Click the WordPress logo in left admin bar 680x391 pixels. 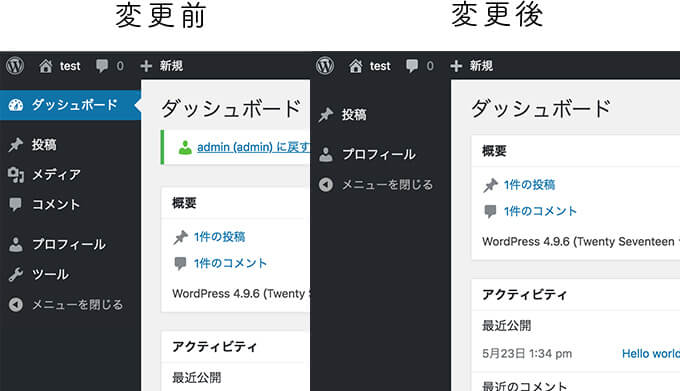pyautogui.click(x=15, y=66)
